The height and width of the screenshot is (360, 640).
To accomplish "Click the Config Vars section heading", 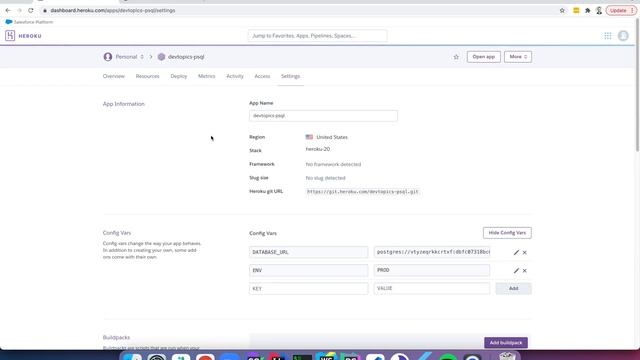I will (x=117, y=233).
